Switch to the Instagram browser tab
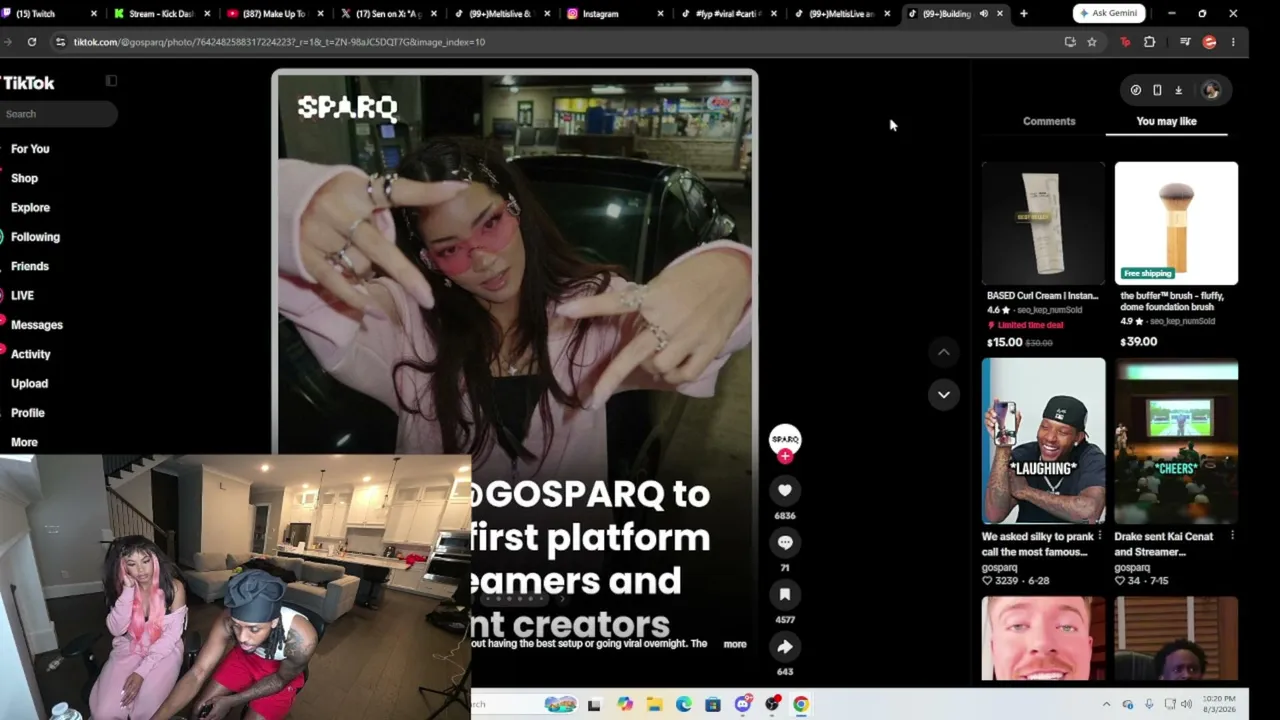Screen dimensions: 1280x720 click(613, 14)
